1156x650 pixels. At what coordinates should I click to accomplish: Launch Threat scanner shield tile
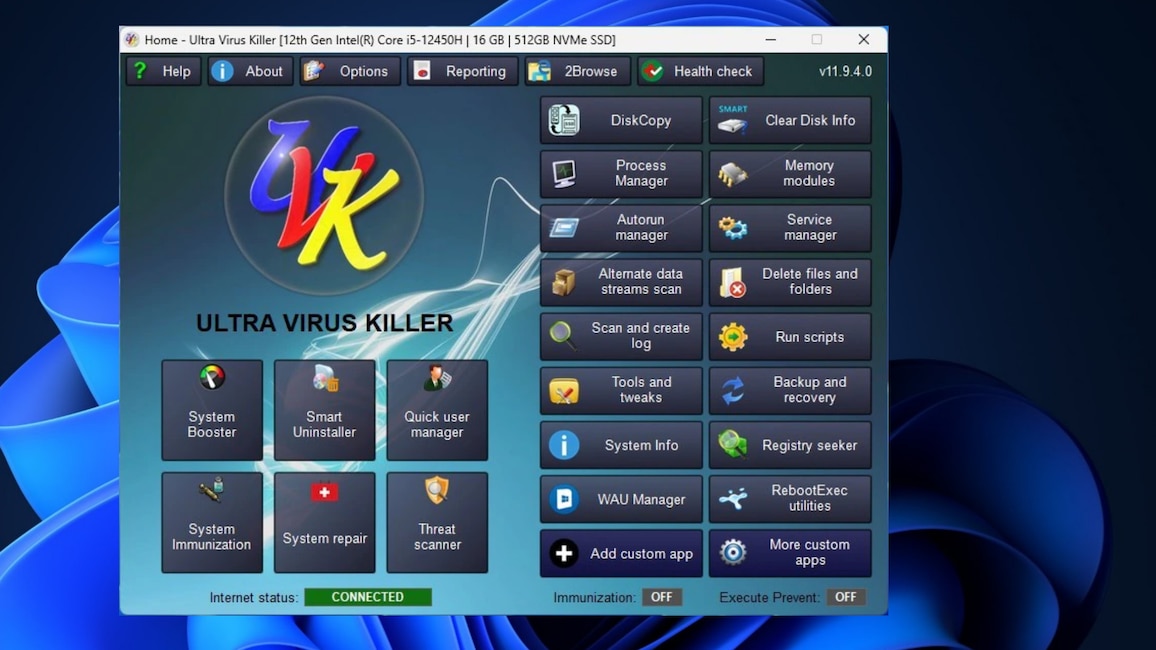(x=437, y=523)
